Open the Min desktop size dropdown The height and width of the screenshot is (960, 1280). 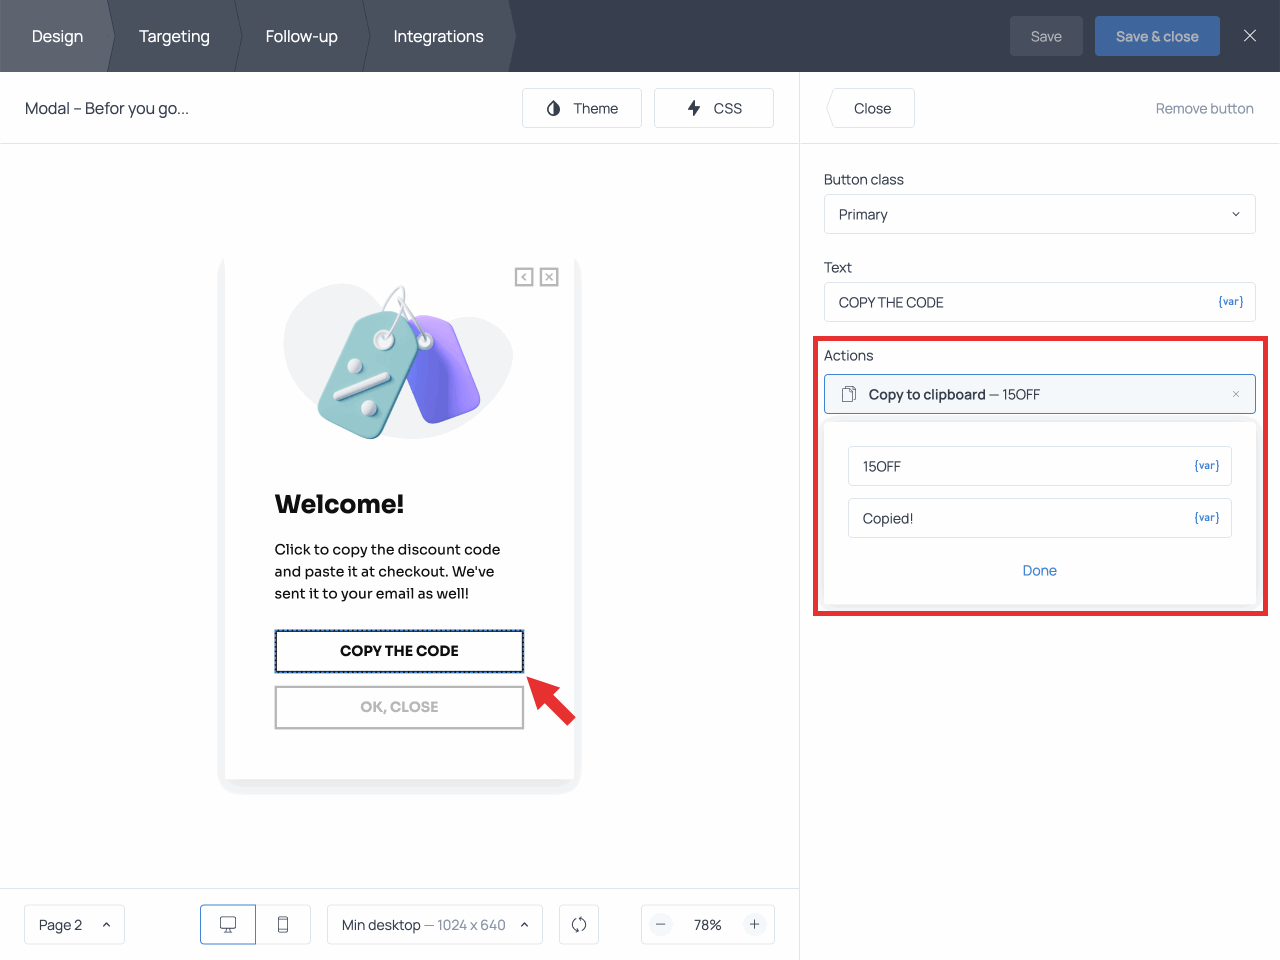point(434,925)
